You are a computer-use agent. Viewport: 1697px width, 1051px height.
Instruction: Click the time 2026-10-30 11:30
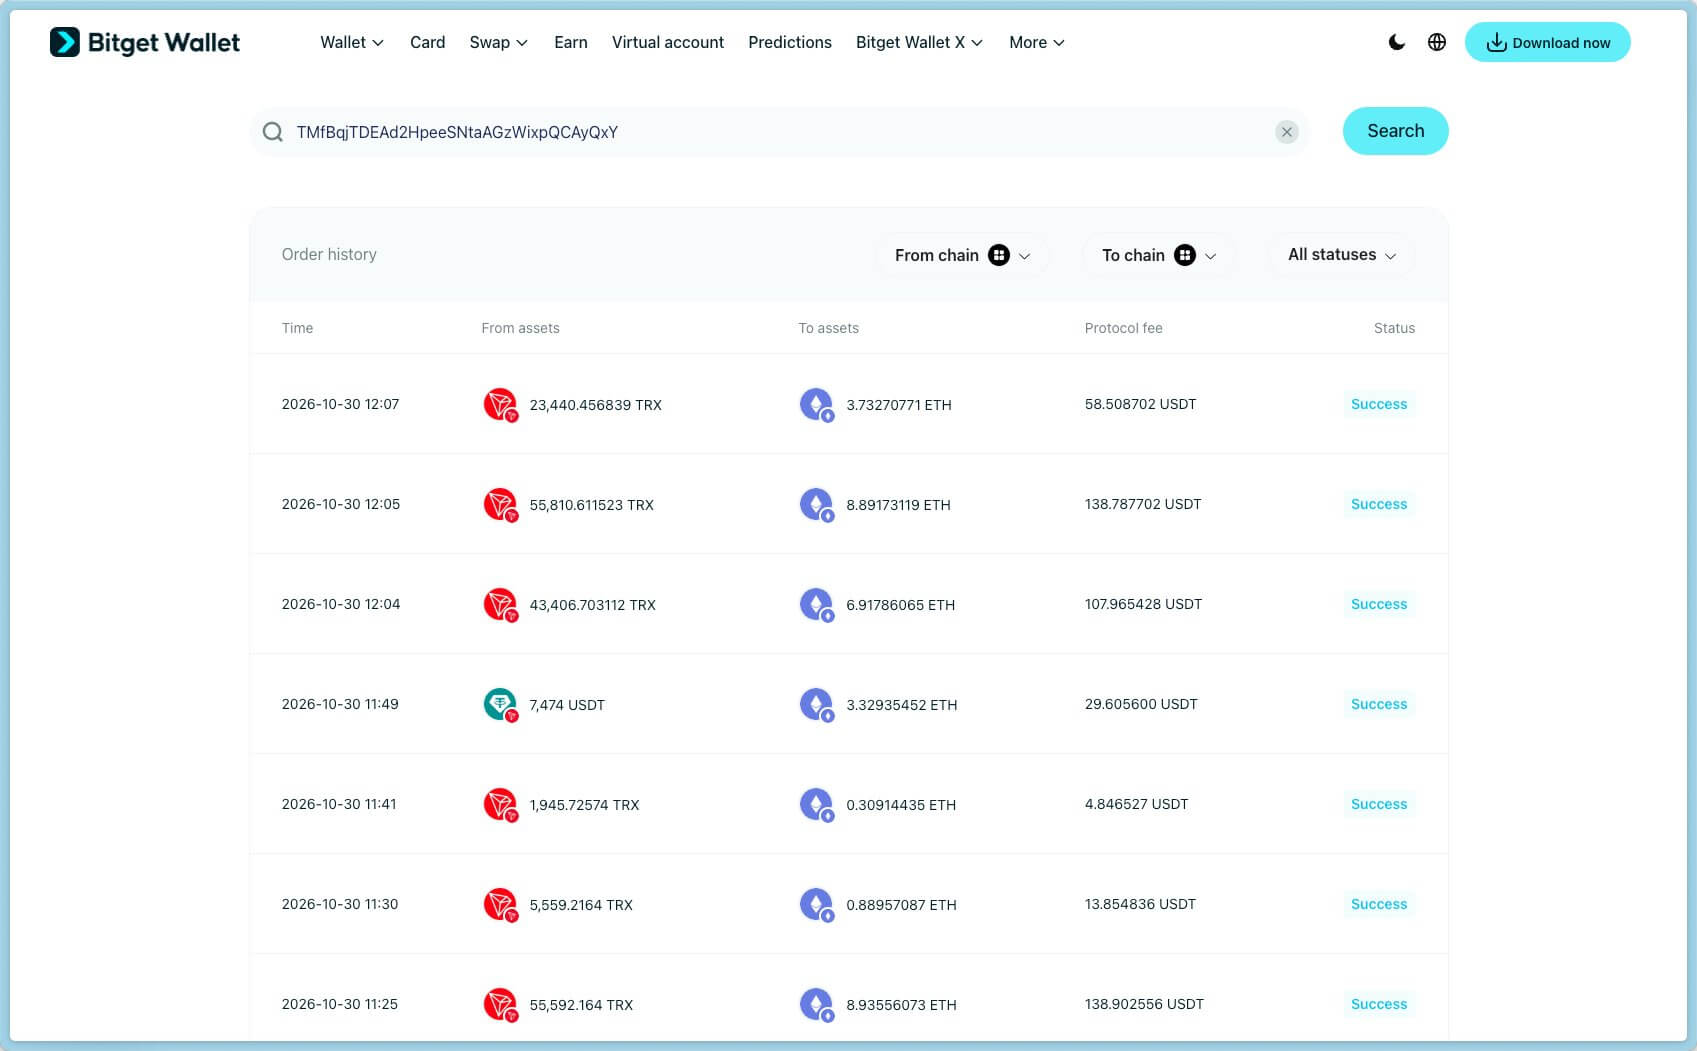pos(340,904)
